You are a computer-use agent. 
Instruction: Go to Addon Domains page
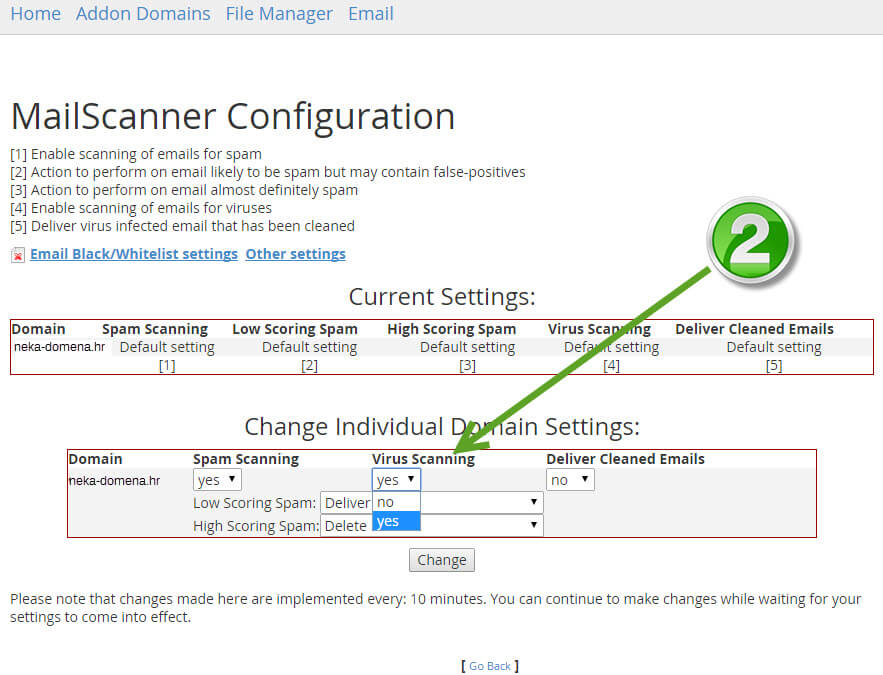[x=143, y=14]
